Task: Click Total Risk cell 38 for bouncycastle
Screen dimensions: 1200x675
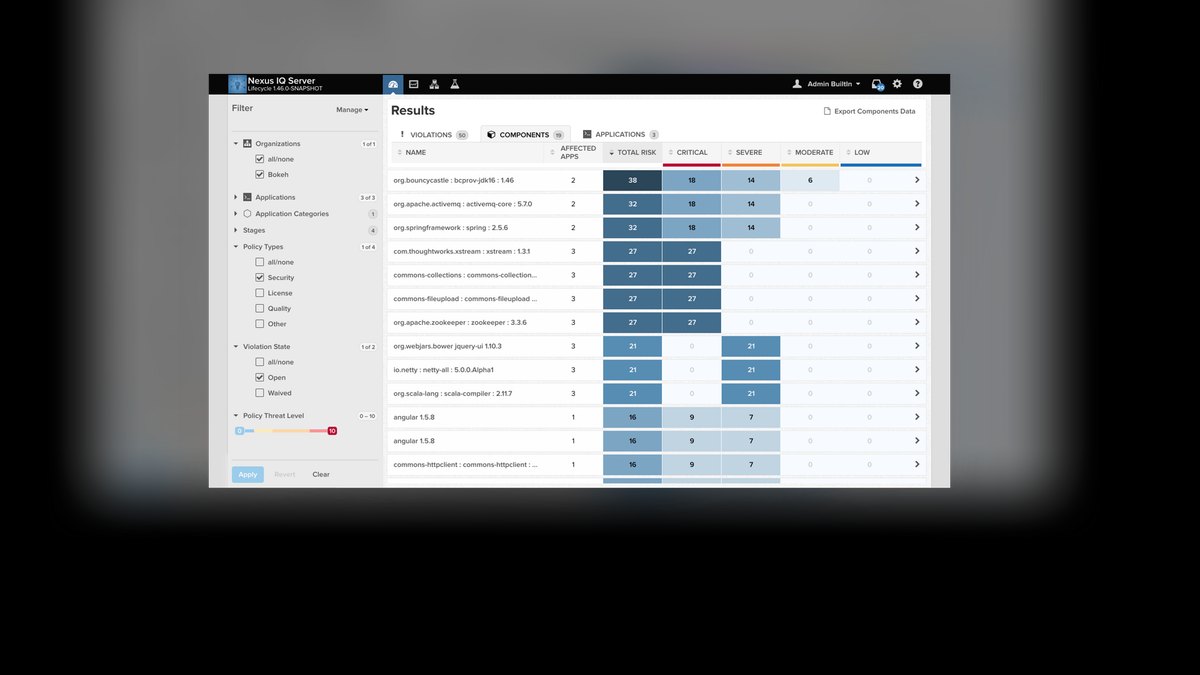Action: point(632,180)
